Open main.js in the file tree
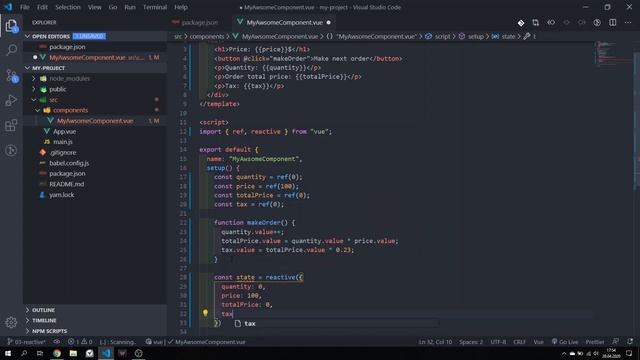Image resolution: width=640 pixels, height=360 pixels. coord(62,142)
